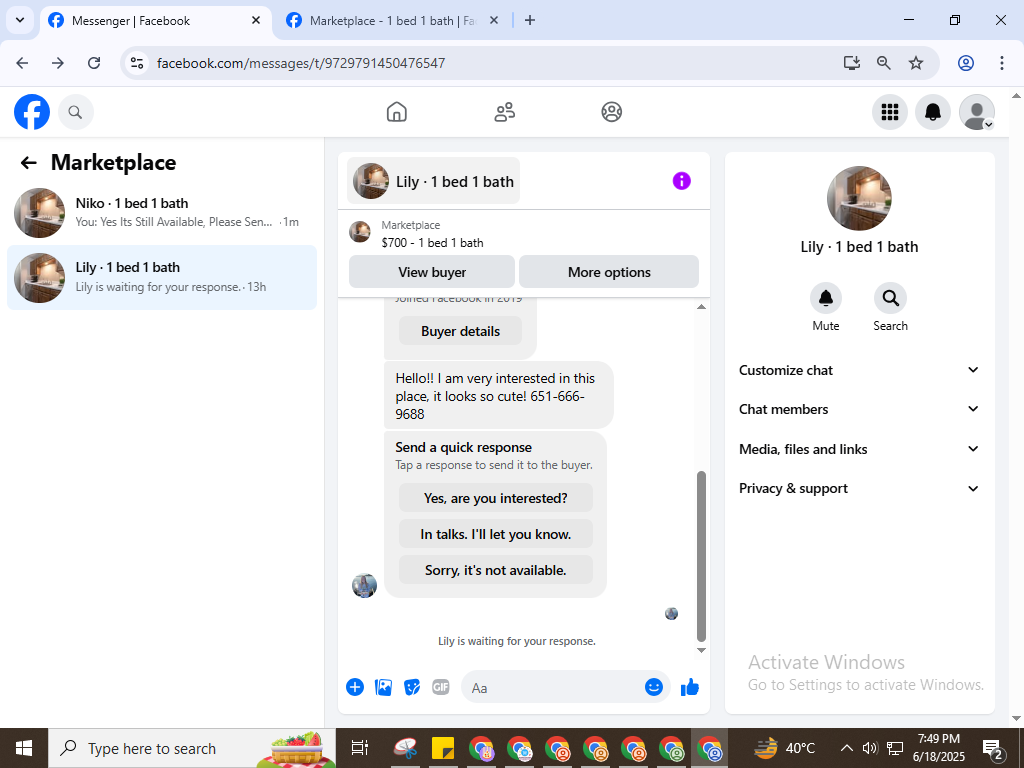1024x768 pixels.
Task: Open the Windows notification center
Action: click(993, 750)
